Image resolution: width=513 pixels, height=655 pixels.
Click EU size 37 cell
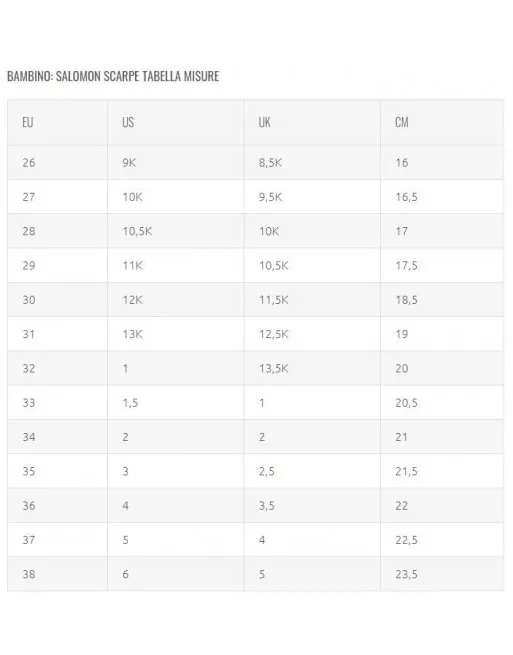(58, 540)
